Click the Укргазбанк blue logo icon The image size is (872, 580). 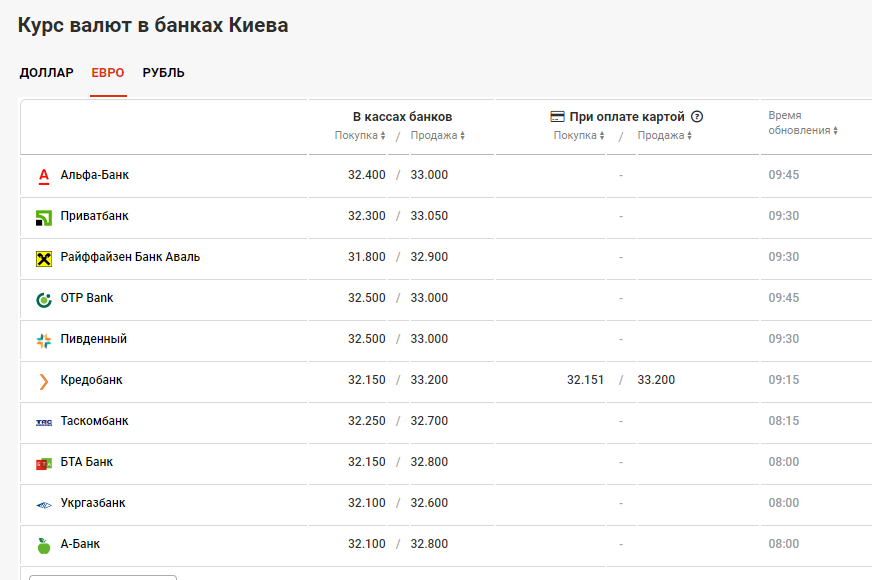pos(44,505)
